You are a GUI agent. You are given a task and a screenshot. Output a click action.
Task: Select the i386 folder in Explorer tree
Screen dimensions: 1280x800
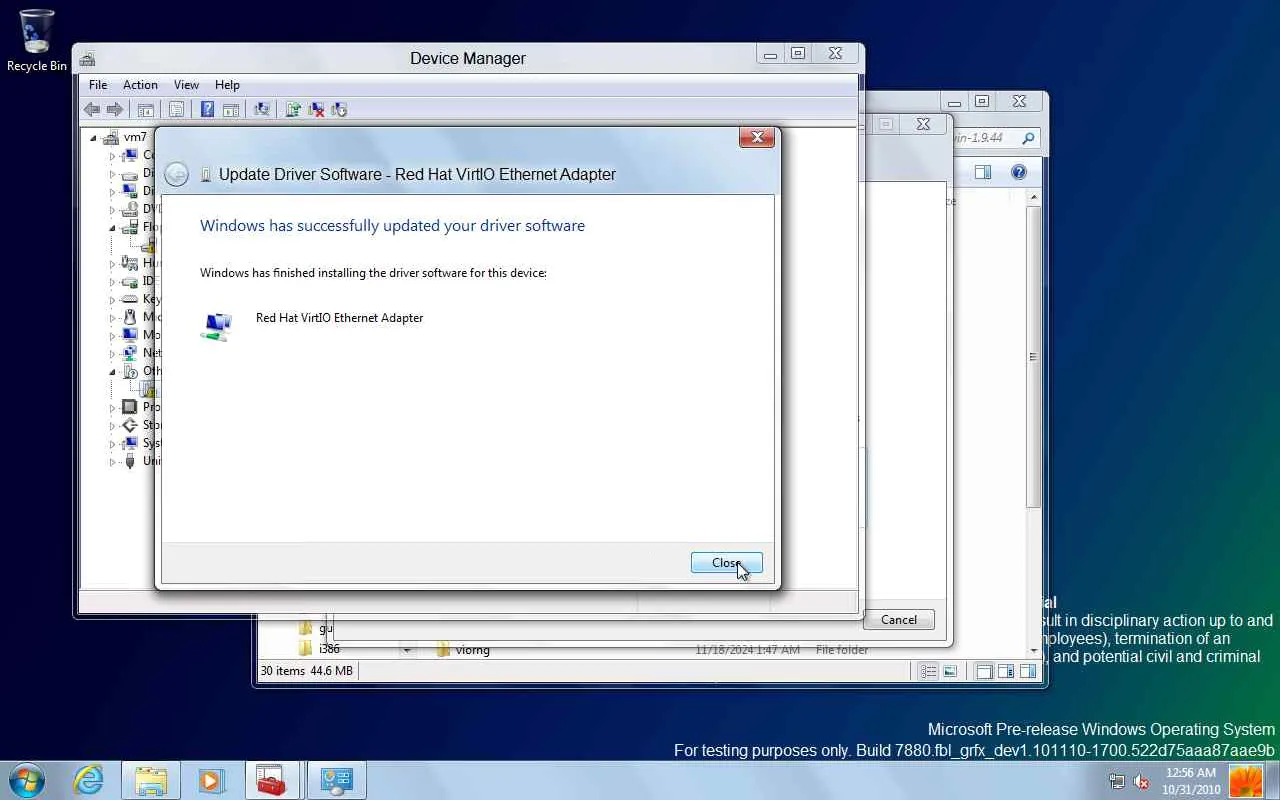320,649
